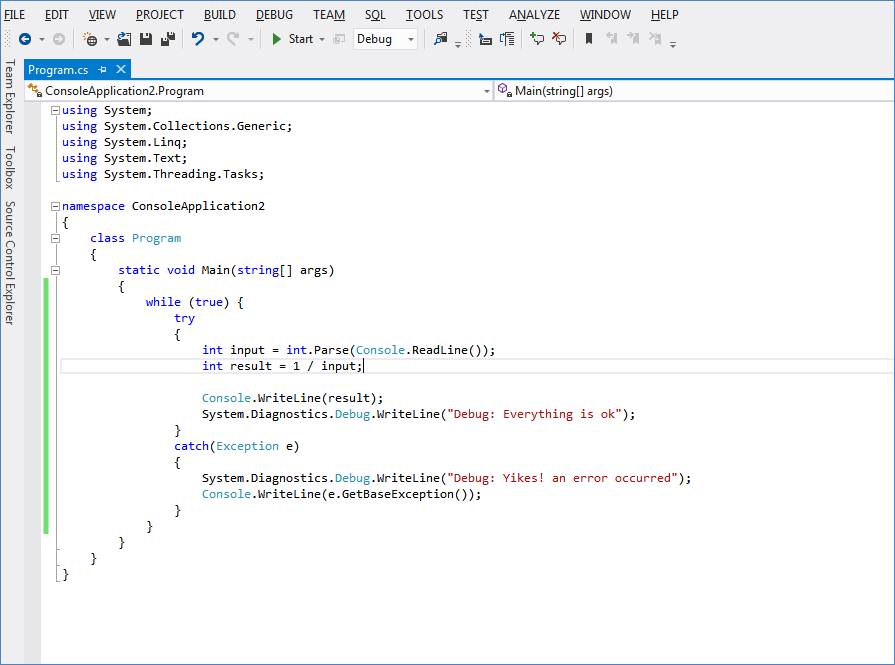Open the PROJECT menu

pos(160,15)
